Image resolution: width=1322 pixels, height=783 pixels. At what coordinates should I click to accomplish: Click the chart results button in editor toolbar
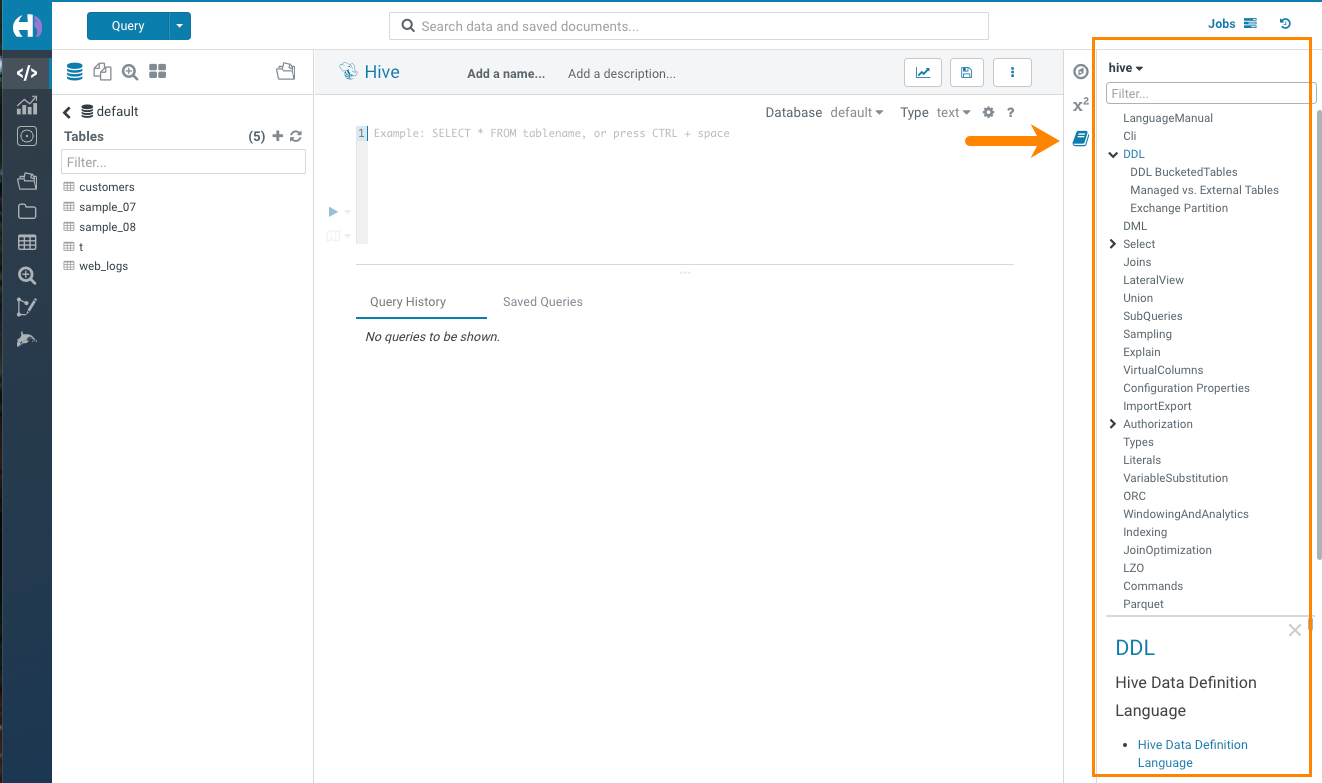[922, 73]
